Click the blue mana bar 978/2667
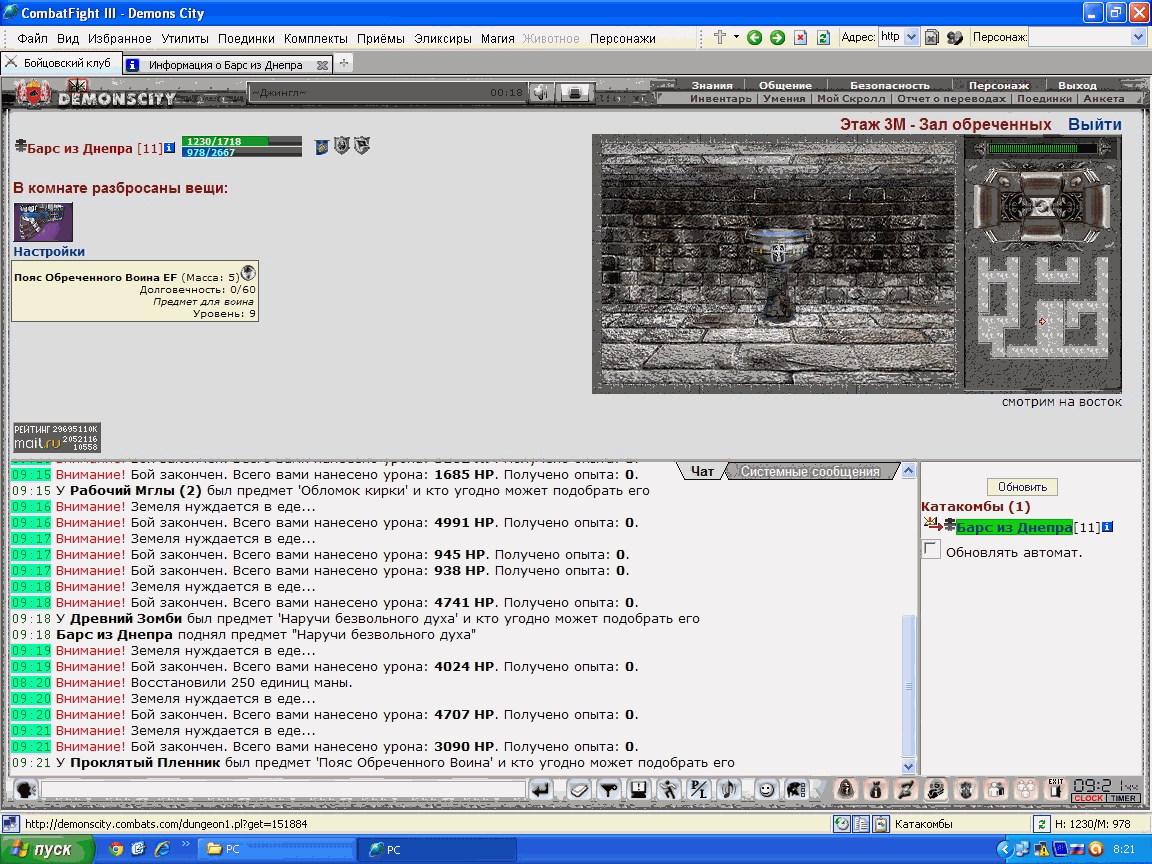The image size is (1152, 864). (242, 152)
